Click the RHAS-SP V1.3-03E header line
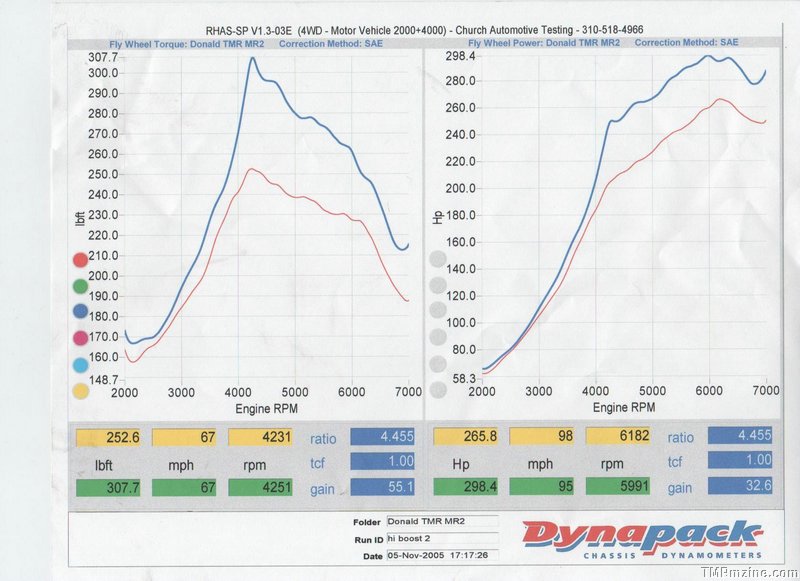Viewport: 800px width, 581px height. click(x=424, y=30)
